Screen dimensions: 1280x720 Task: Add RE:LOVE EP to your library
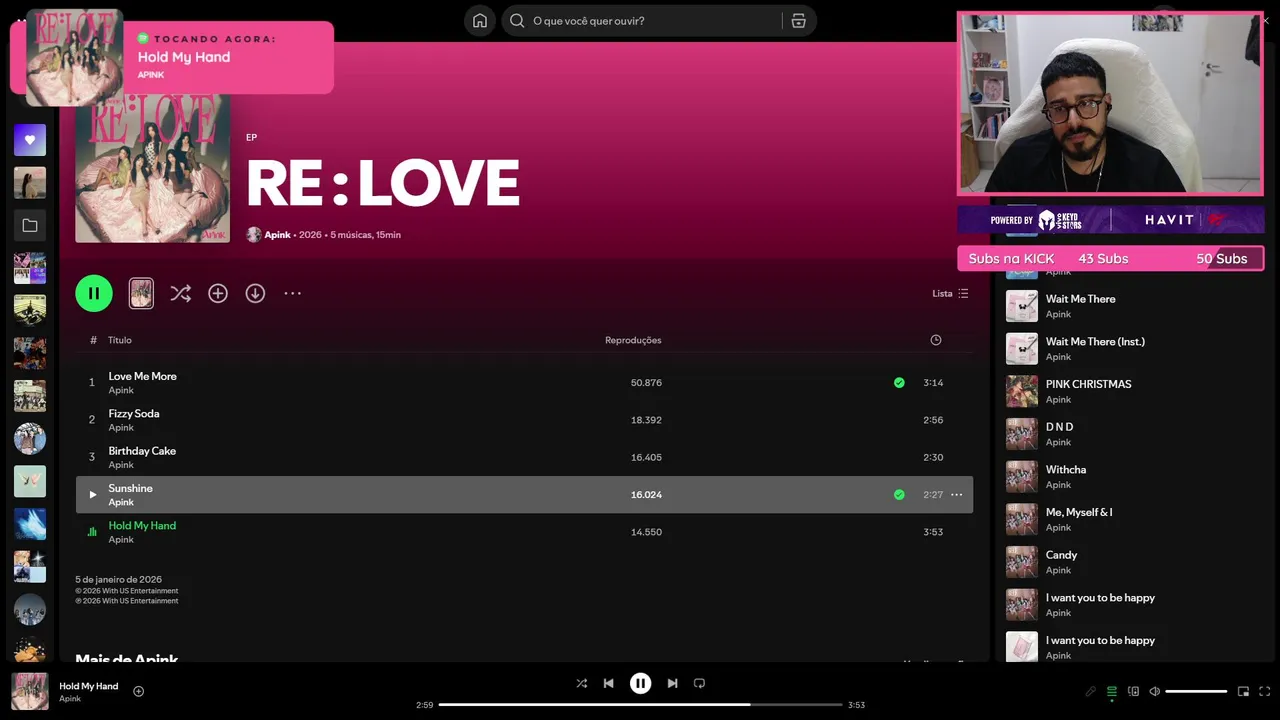coord(218,293)
